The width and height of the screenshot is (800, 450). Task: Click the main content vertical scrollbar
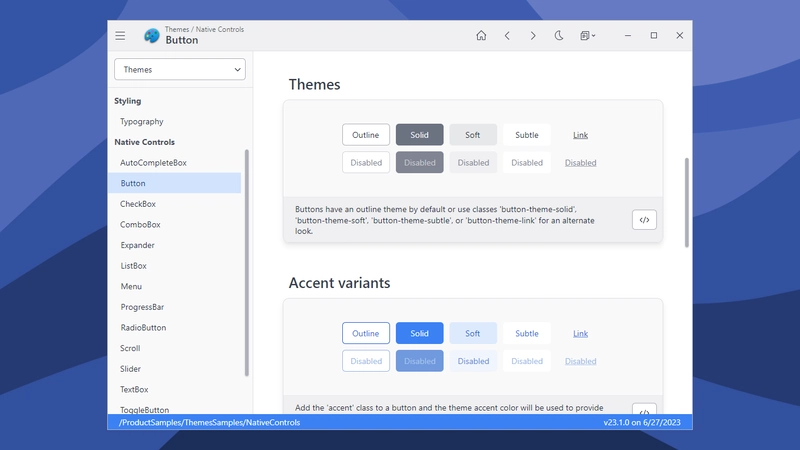click(687, 203)
